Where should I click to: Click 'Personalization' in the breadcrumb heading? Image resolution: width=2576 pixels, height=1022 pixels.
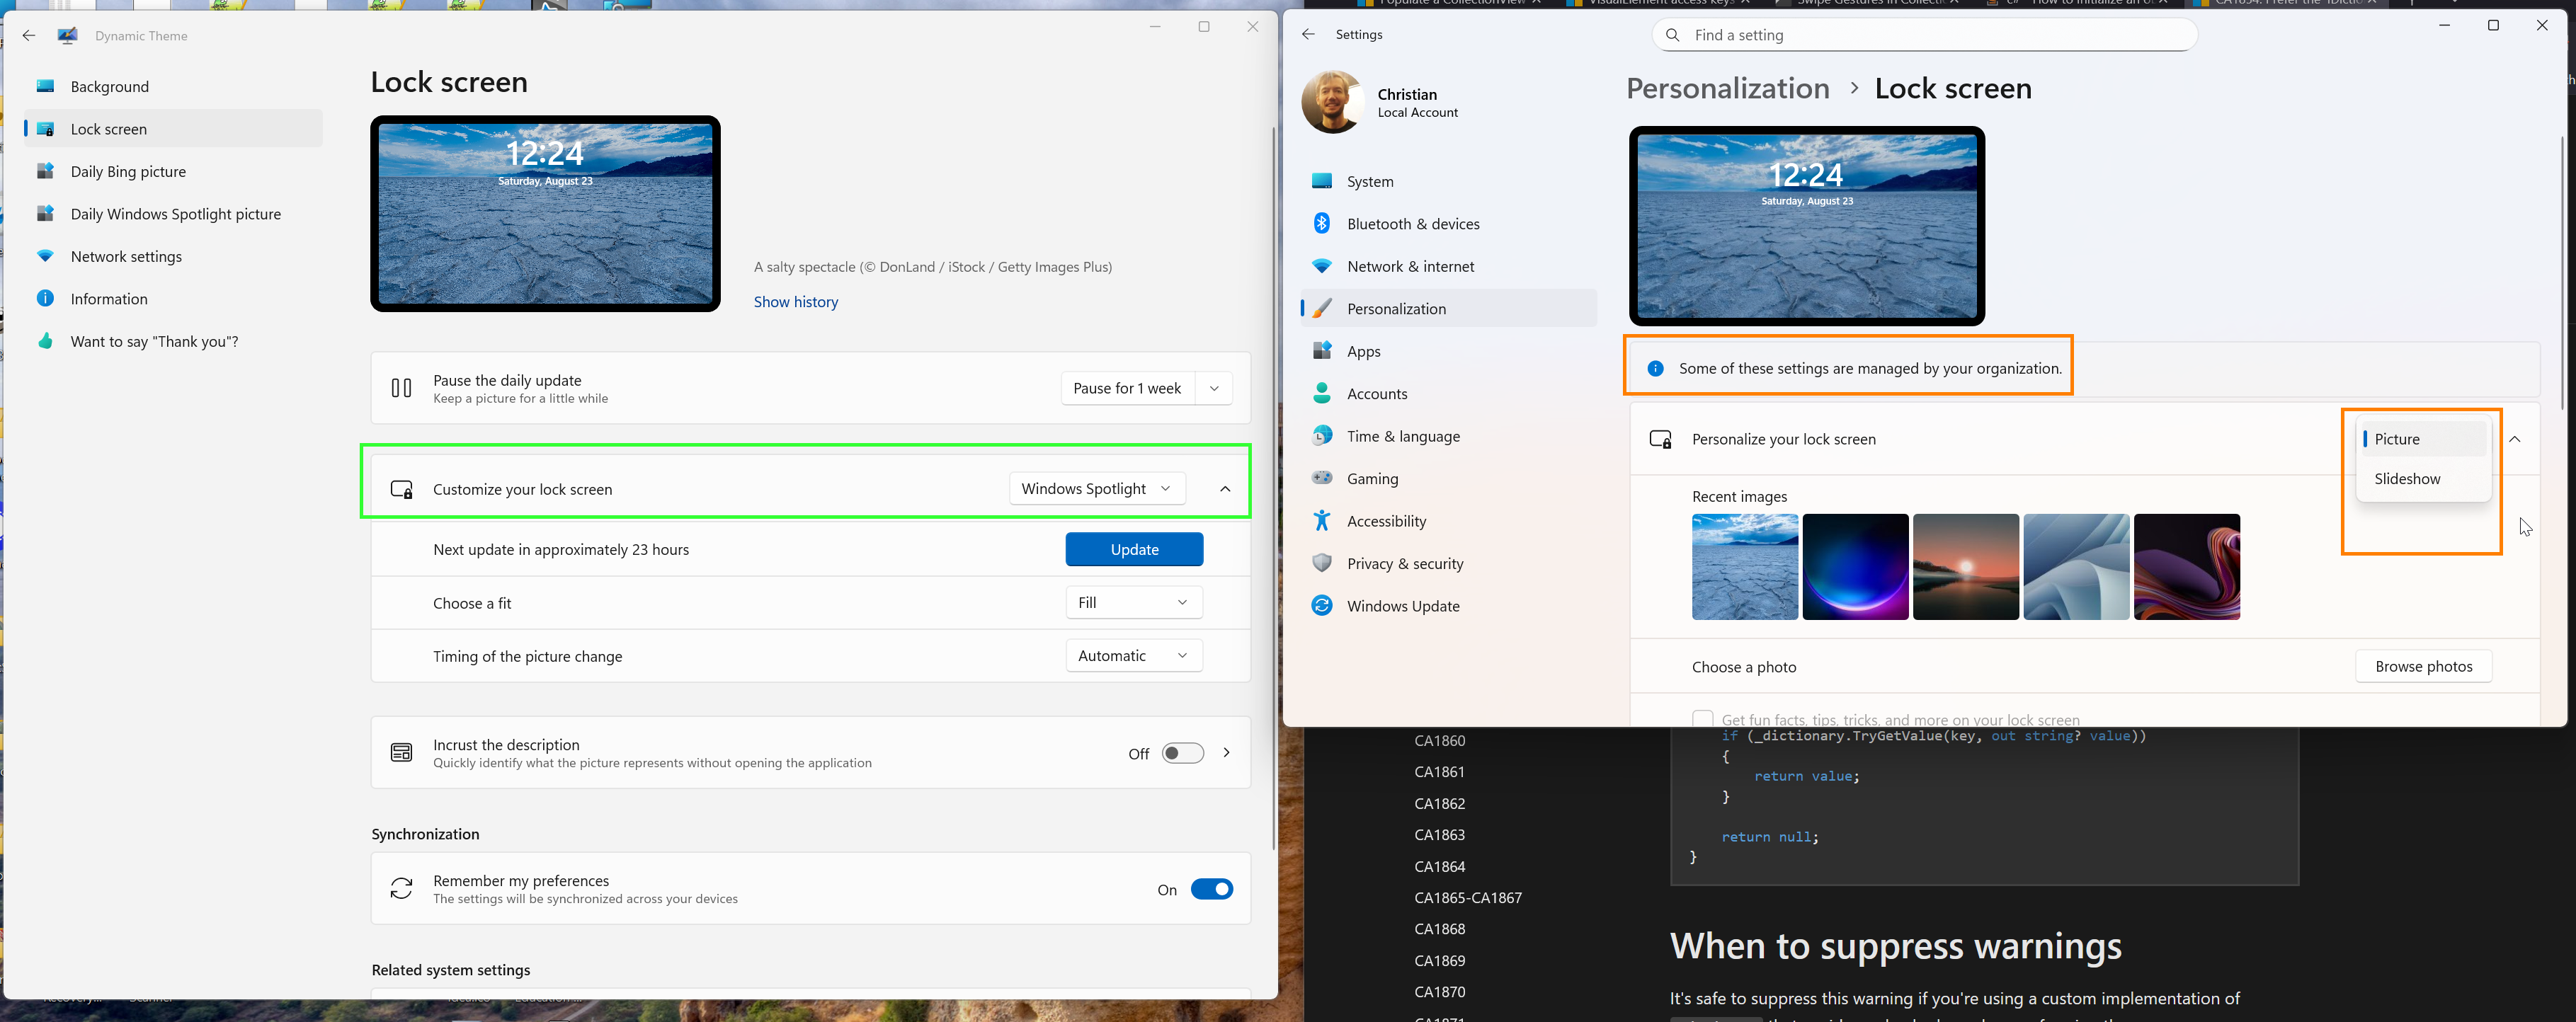pos(1727,89)
